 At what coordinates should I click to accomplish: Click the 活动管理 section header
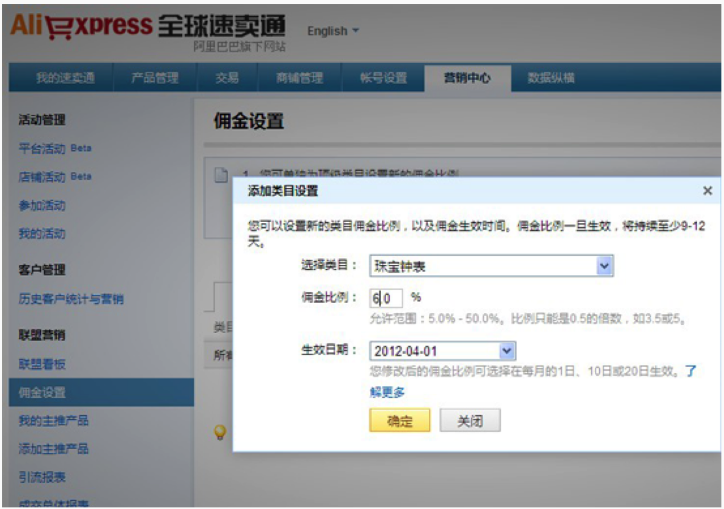[x=42, y=120]
